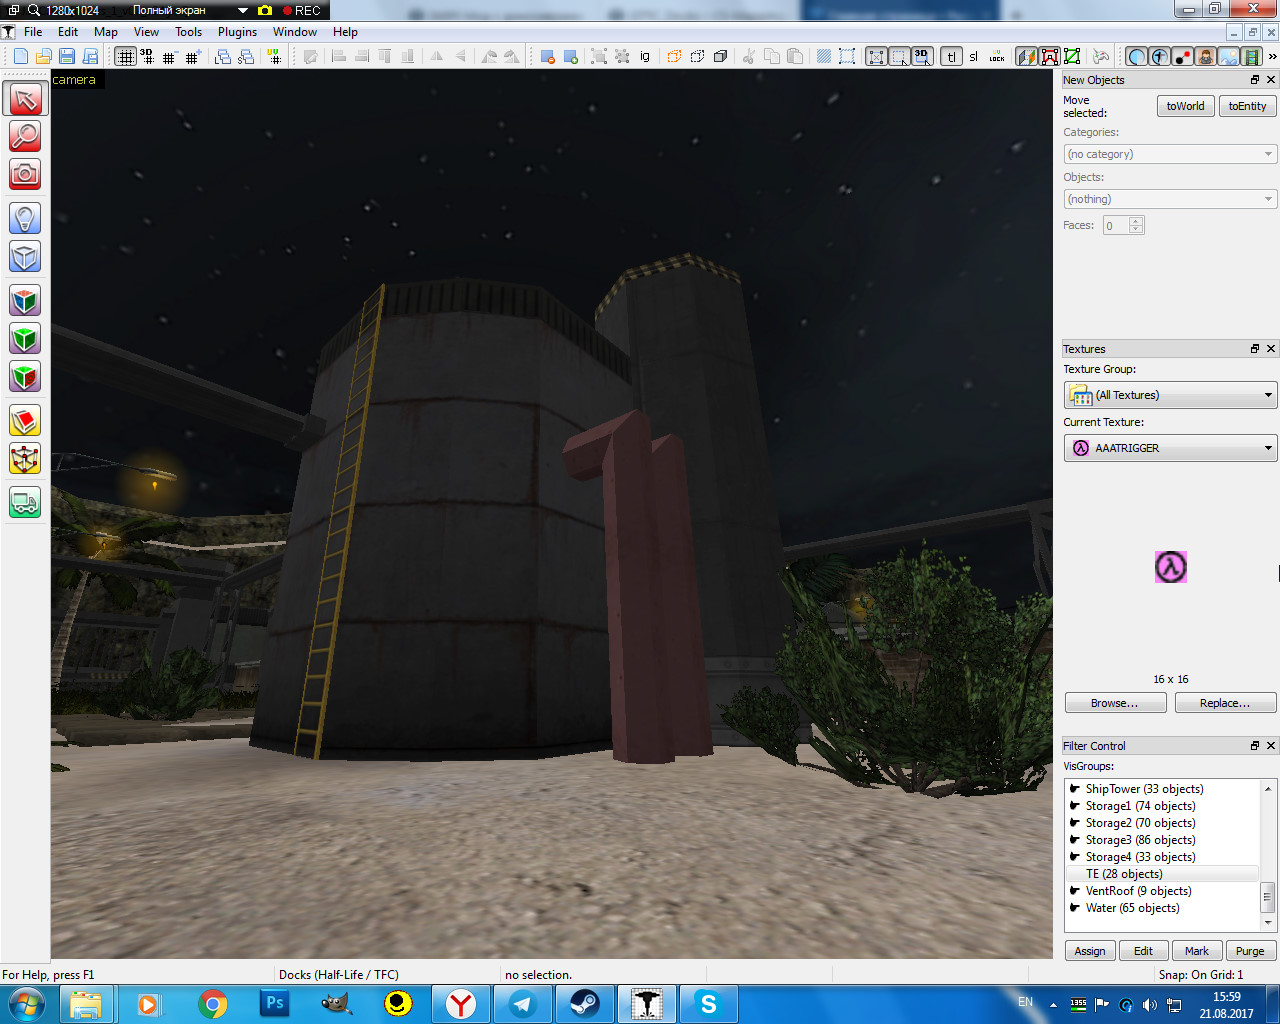Click the Faces number input field

point(1116,225)
